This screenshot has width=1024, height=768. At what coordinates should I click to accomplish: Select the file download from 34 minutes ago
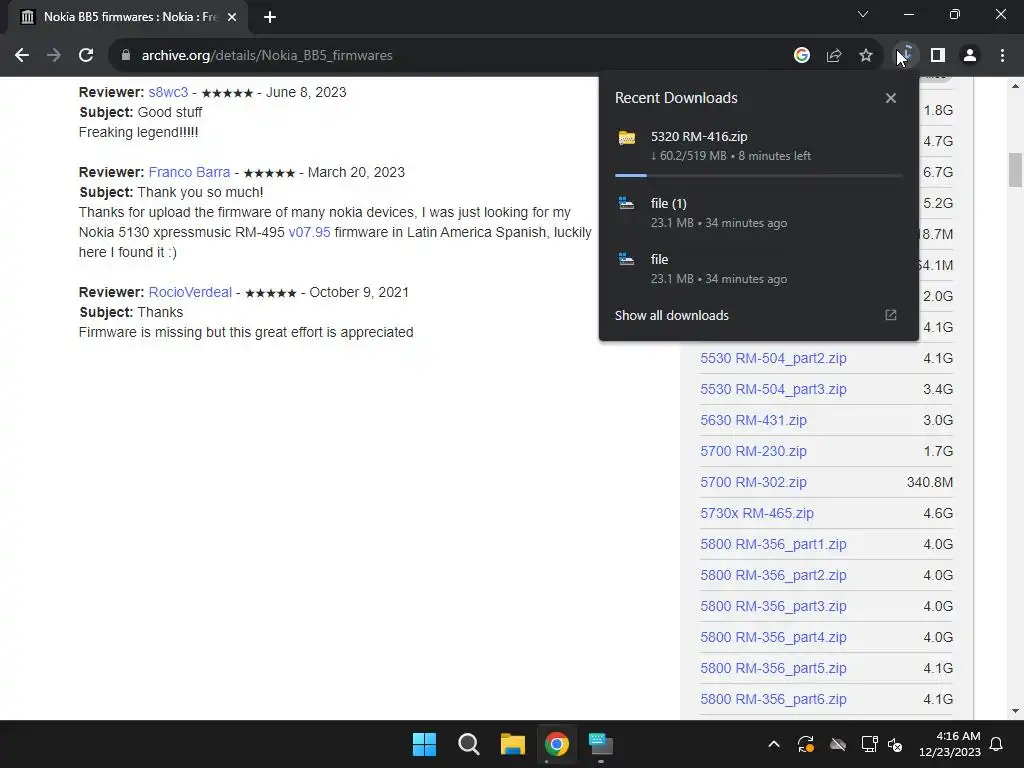[x=759, y=268]
